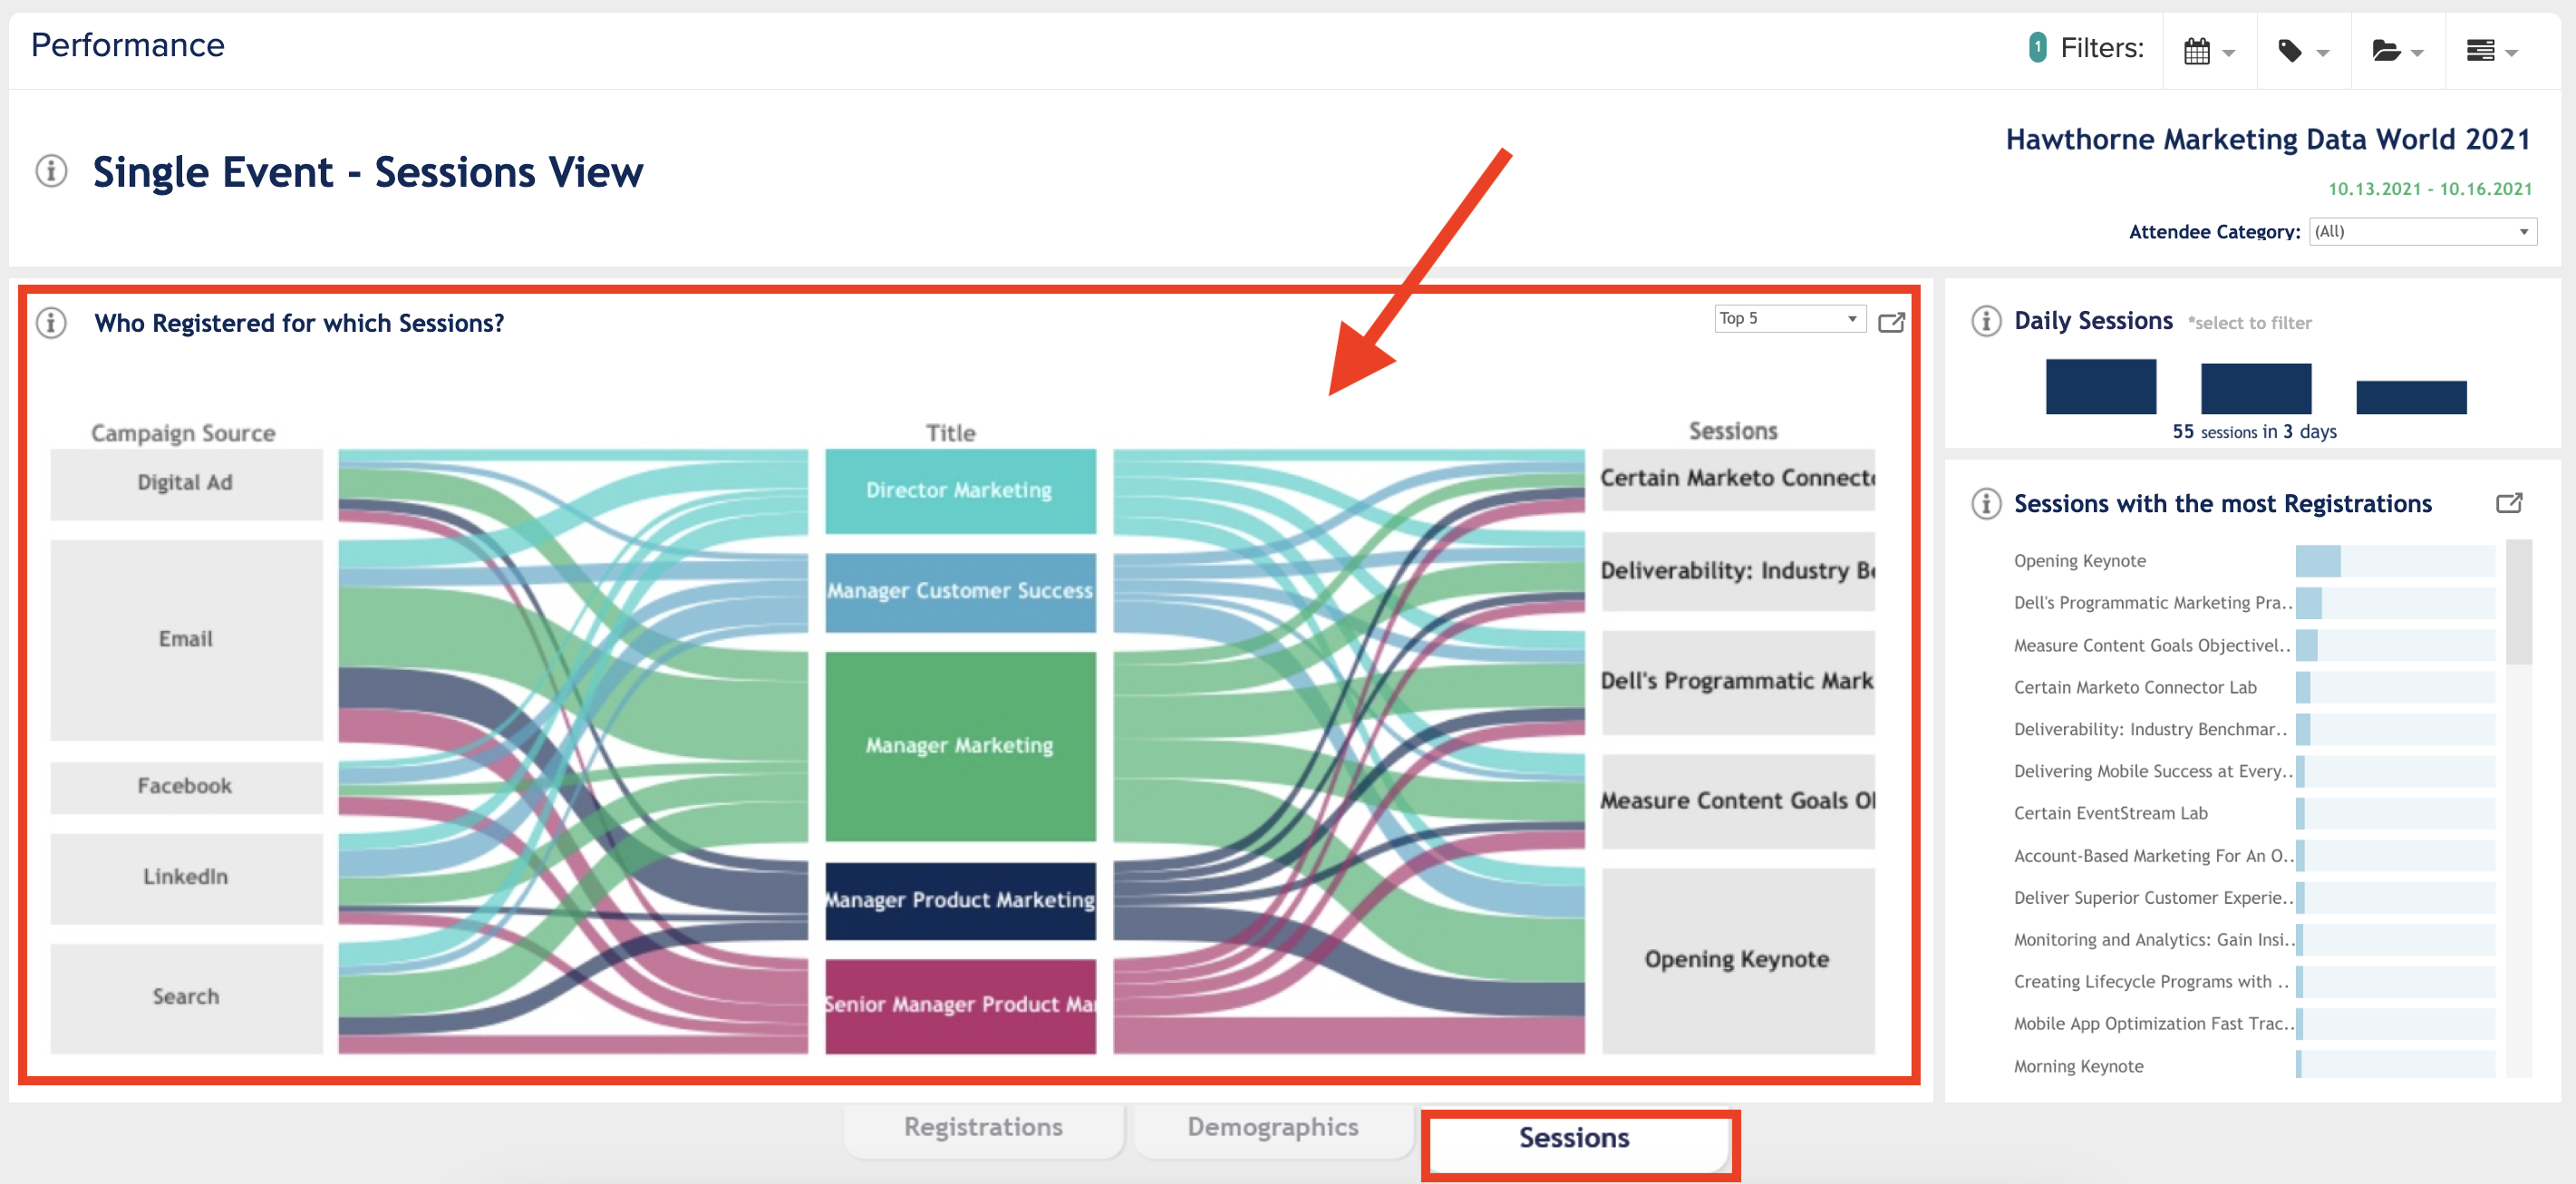Viewport: 2576px width, 1184px height.
Task: Click the Morning Keynote row
Action: pyautogui.click(x=2253, y=1066)
